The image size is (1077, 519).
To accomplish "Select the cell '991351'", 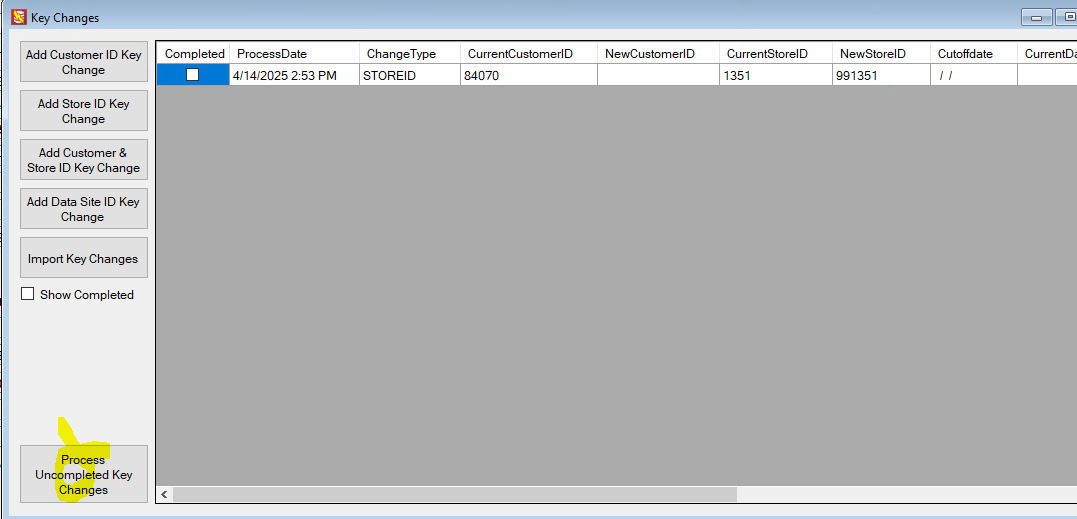I will click(x=881, y=75).
